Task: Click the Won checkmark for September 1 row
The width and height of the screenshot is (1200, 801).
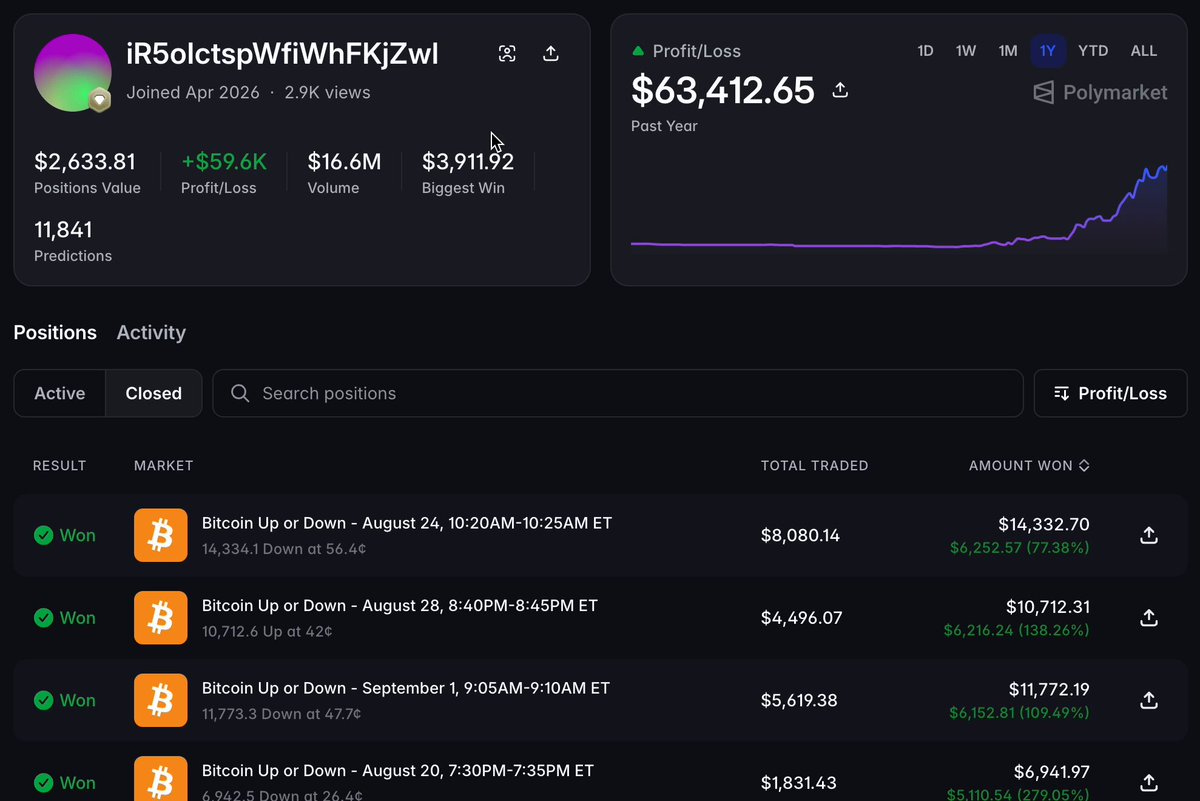Action: pos(43,700)
